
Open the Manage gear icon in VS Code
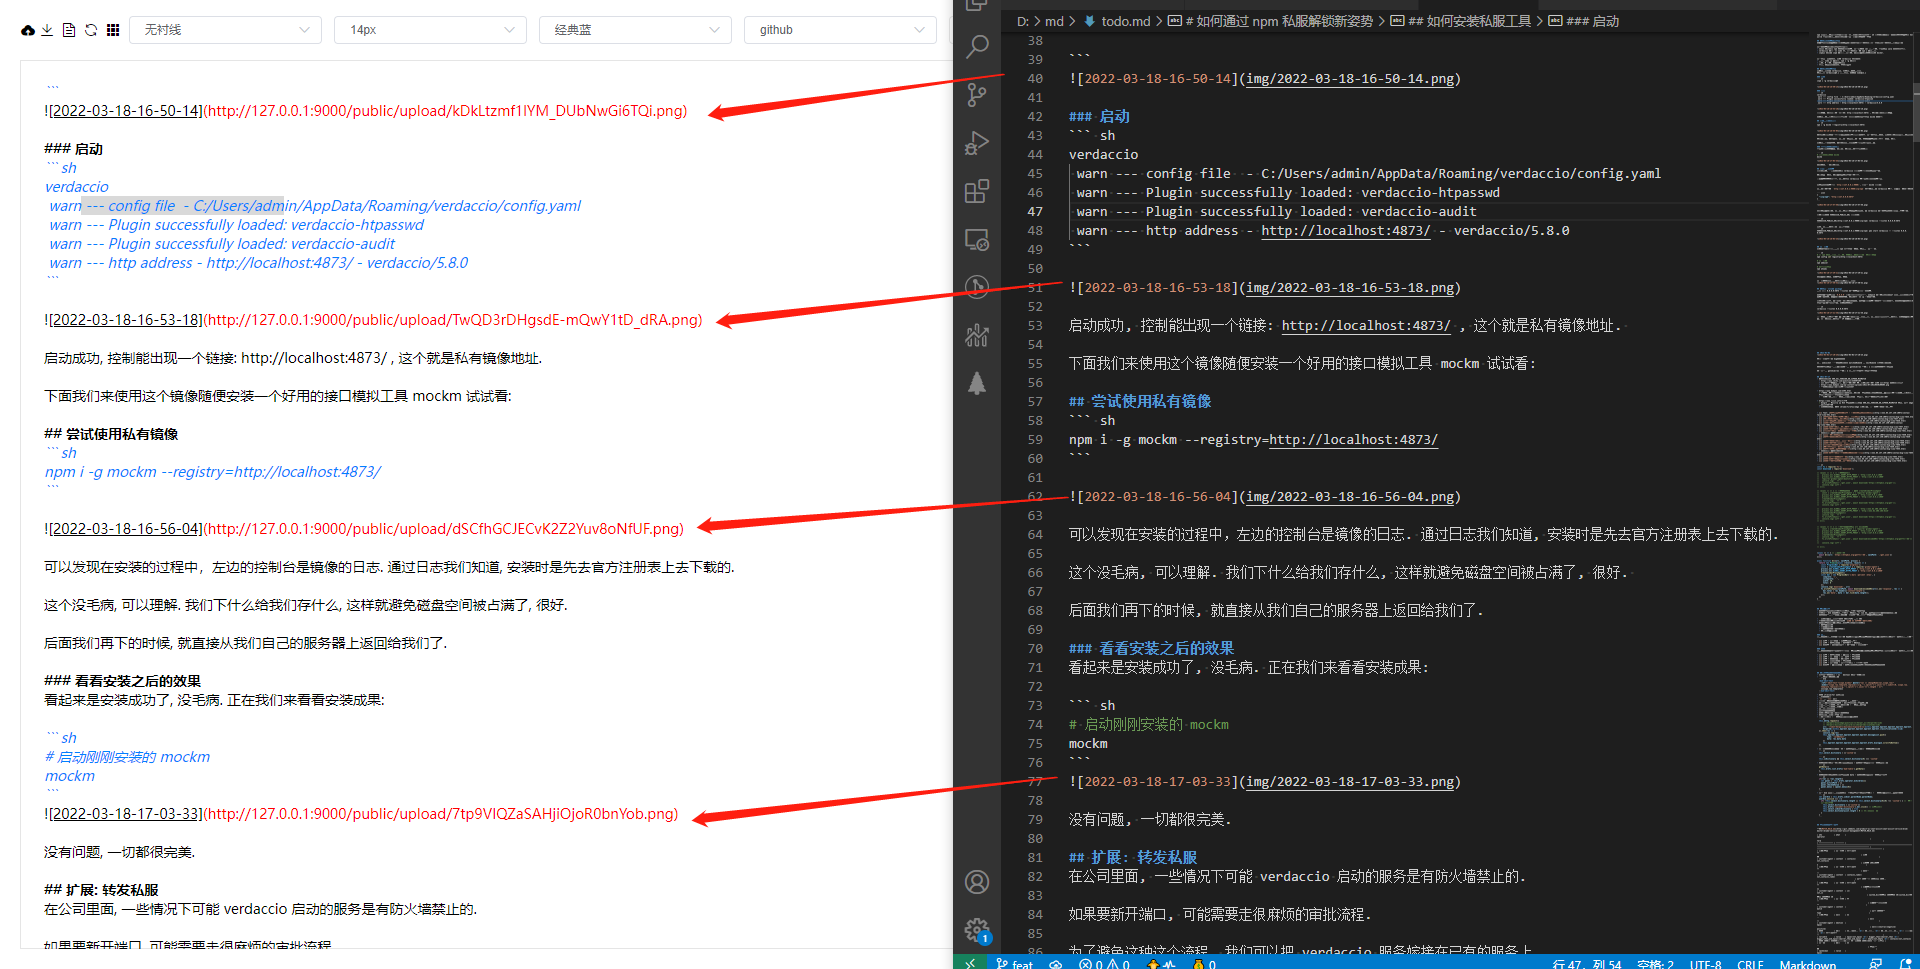(x=977, y=930)
